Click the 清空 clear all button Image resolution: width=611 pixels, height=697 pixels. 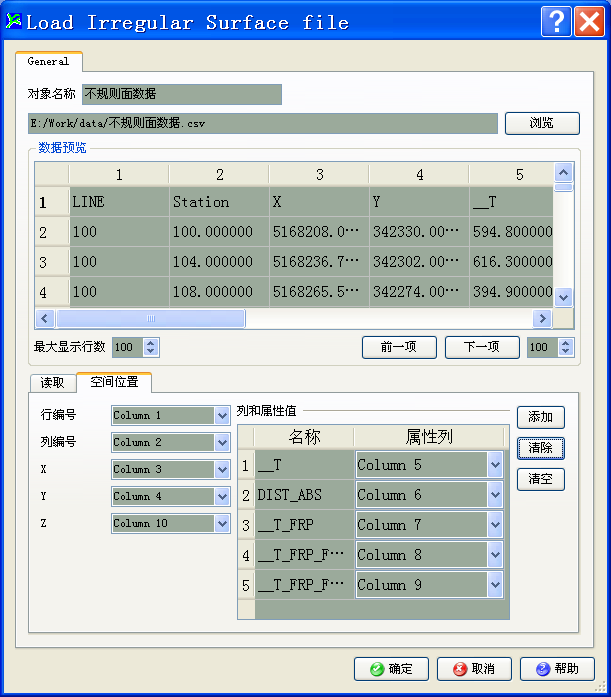pyautogui.click(x=541, y=479)
